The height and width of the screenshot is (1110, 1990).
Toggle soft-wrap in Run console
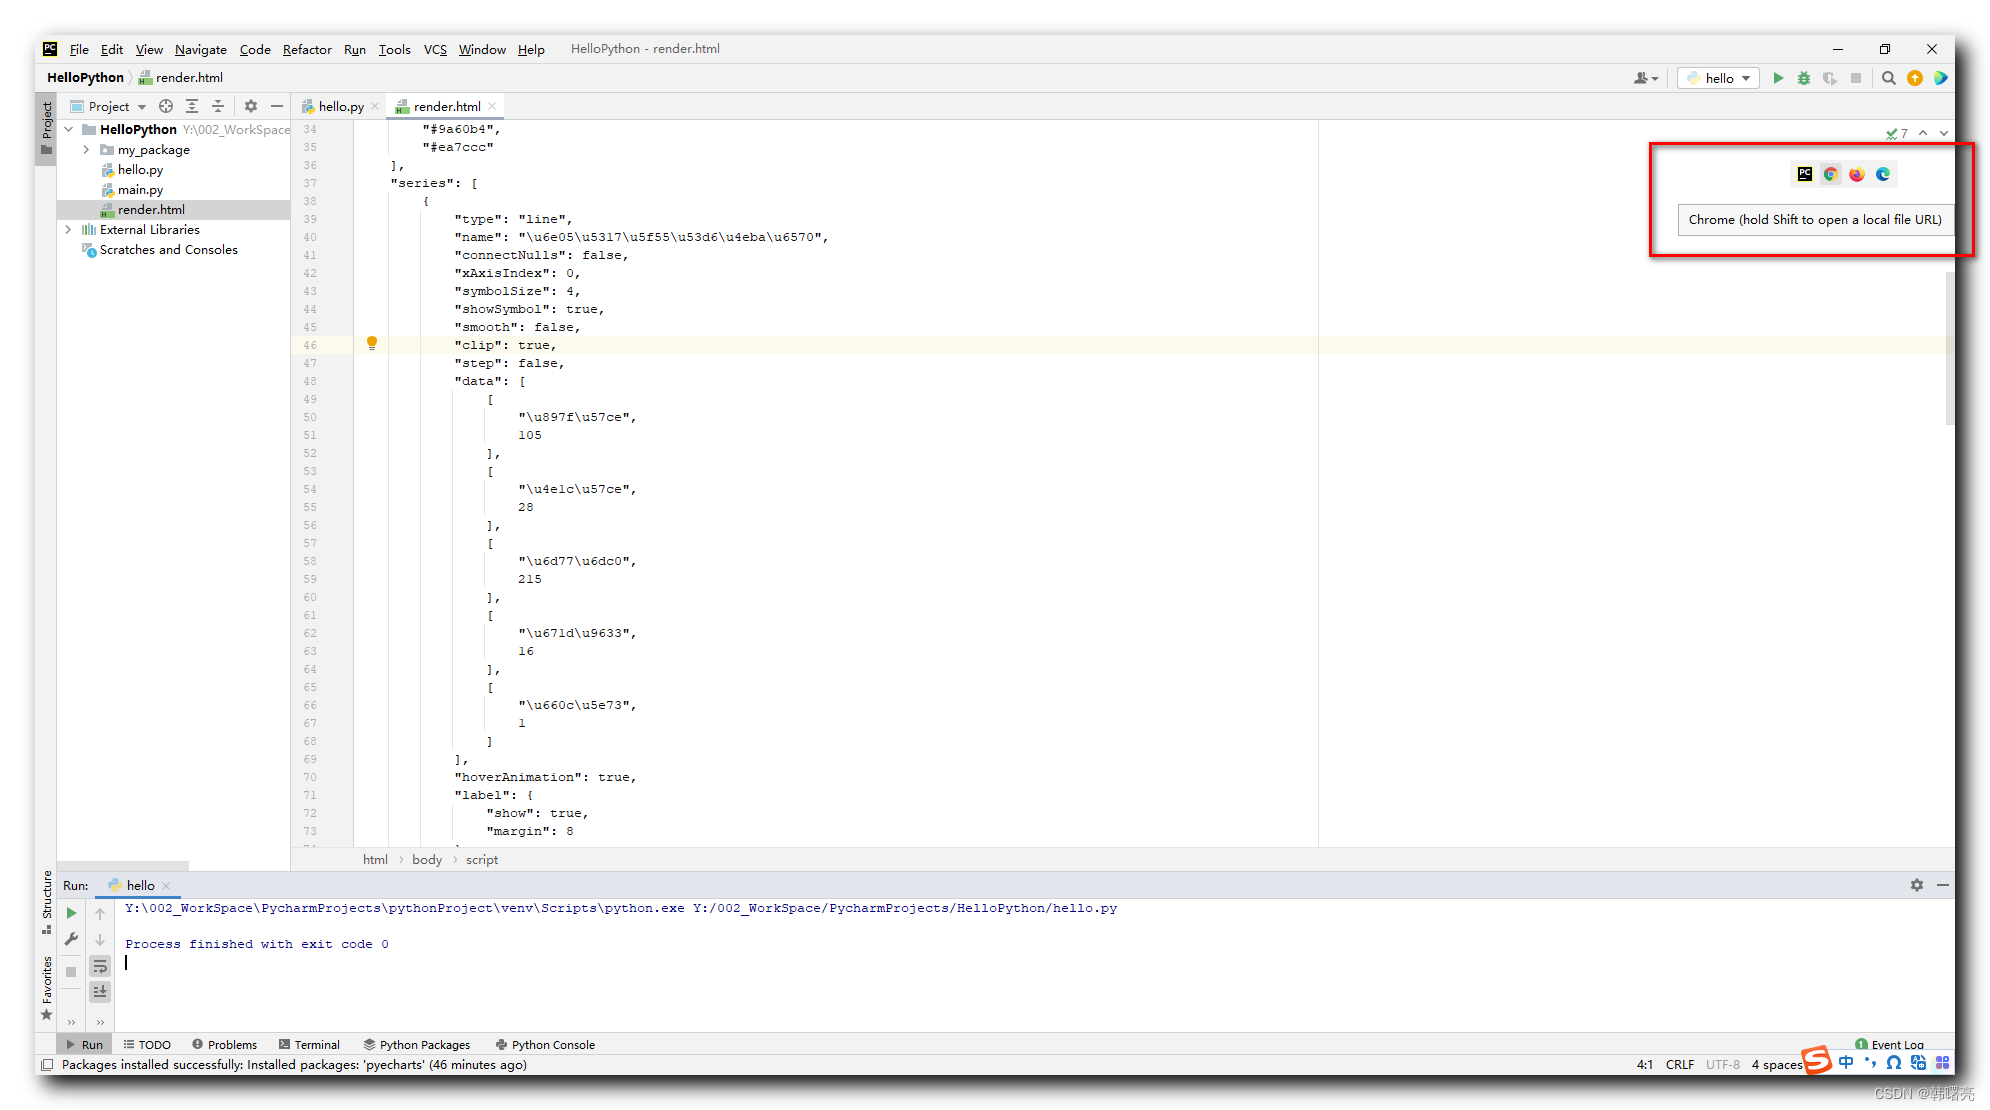(100, 966)
